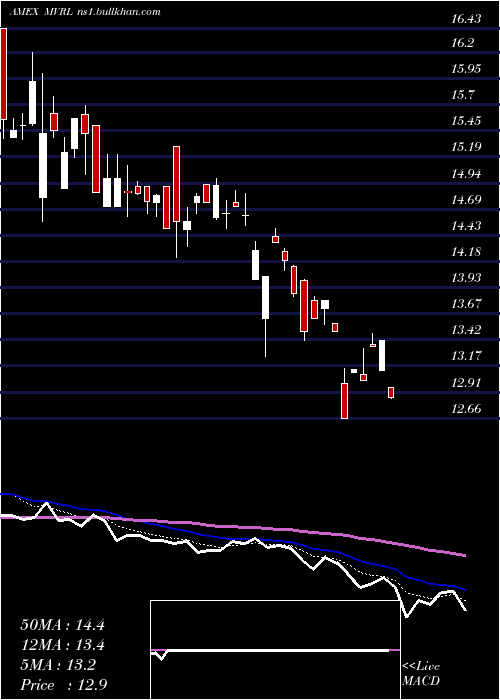Click the 16.2 price axis label

point(463,43)
